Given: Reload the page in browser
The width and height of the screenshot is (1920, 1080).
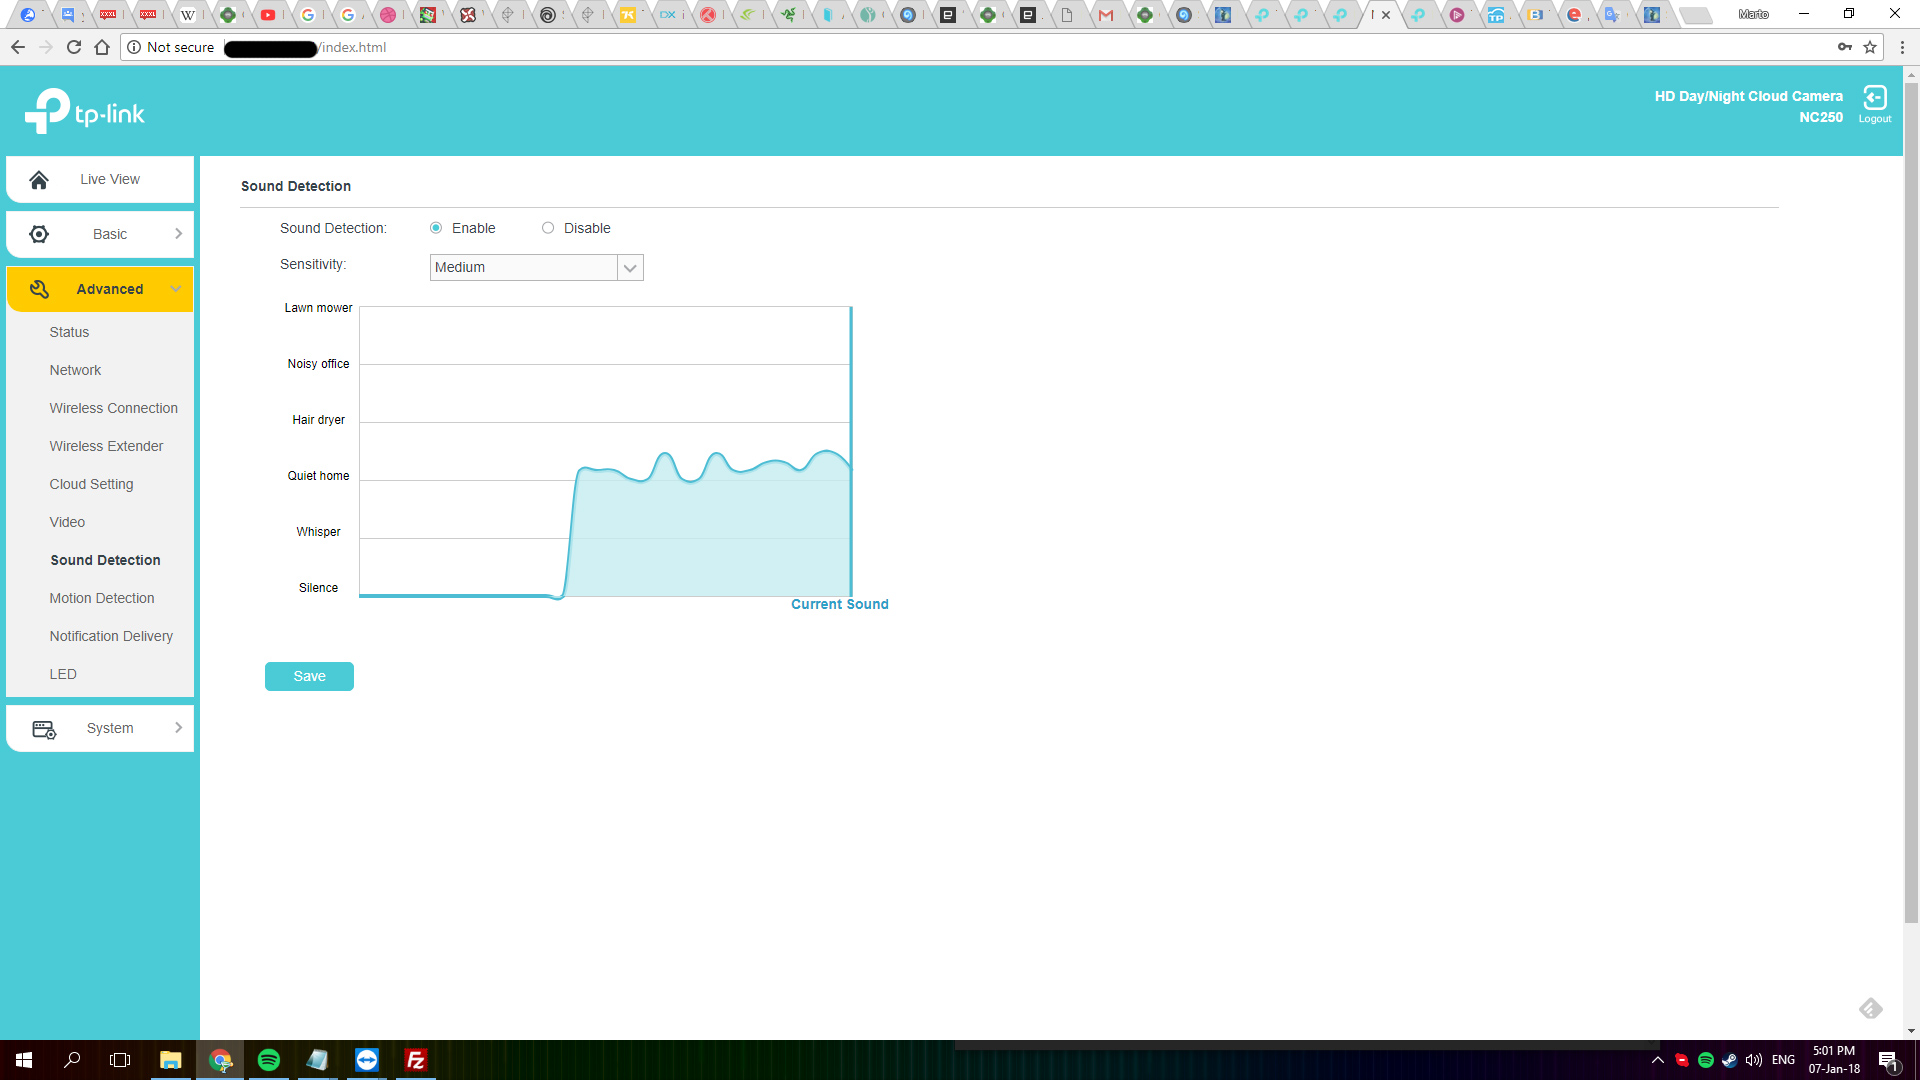Looking at the screenshot, I should pos(74,47).
